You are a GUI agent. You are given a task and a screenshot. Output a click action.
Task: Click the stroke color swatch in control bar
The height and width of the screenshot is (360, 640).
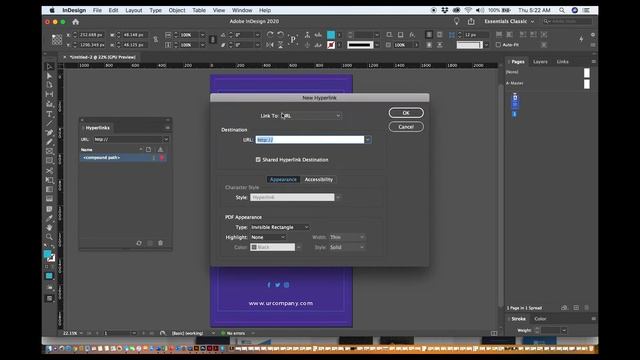tap(331, 45)
